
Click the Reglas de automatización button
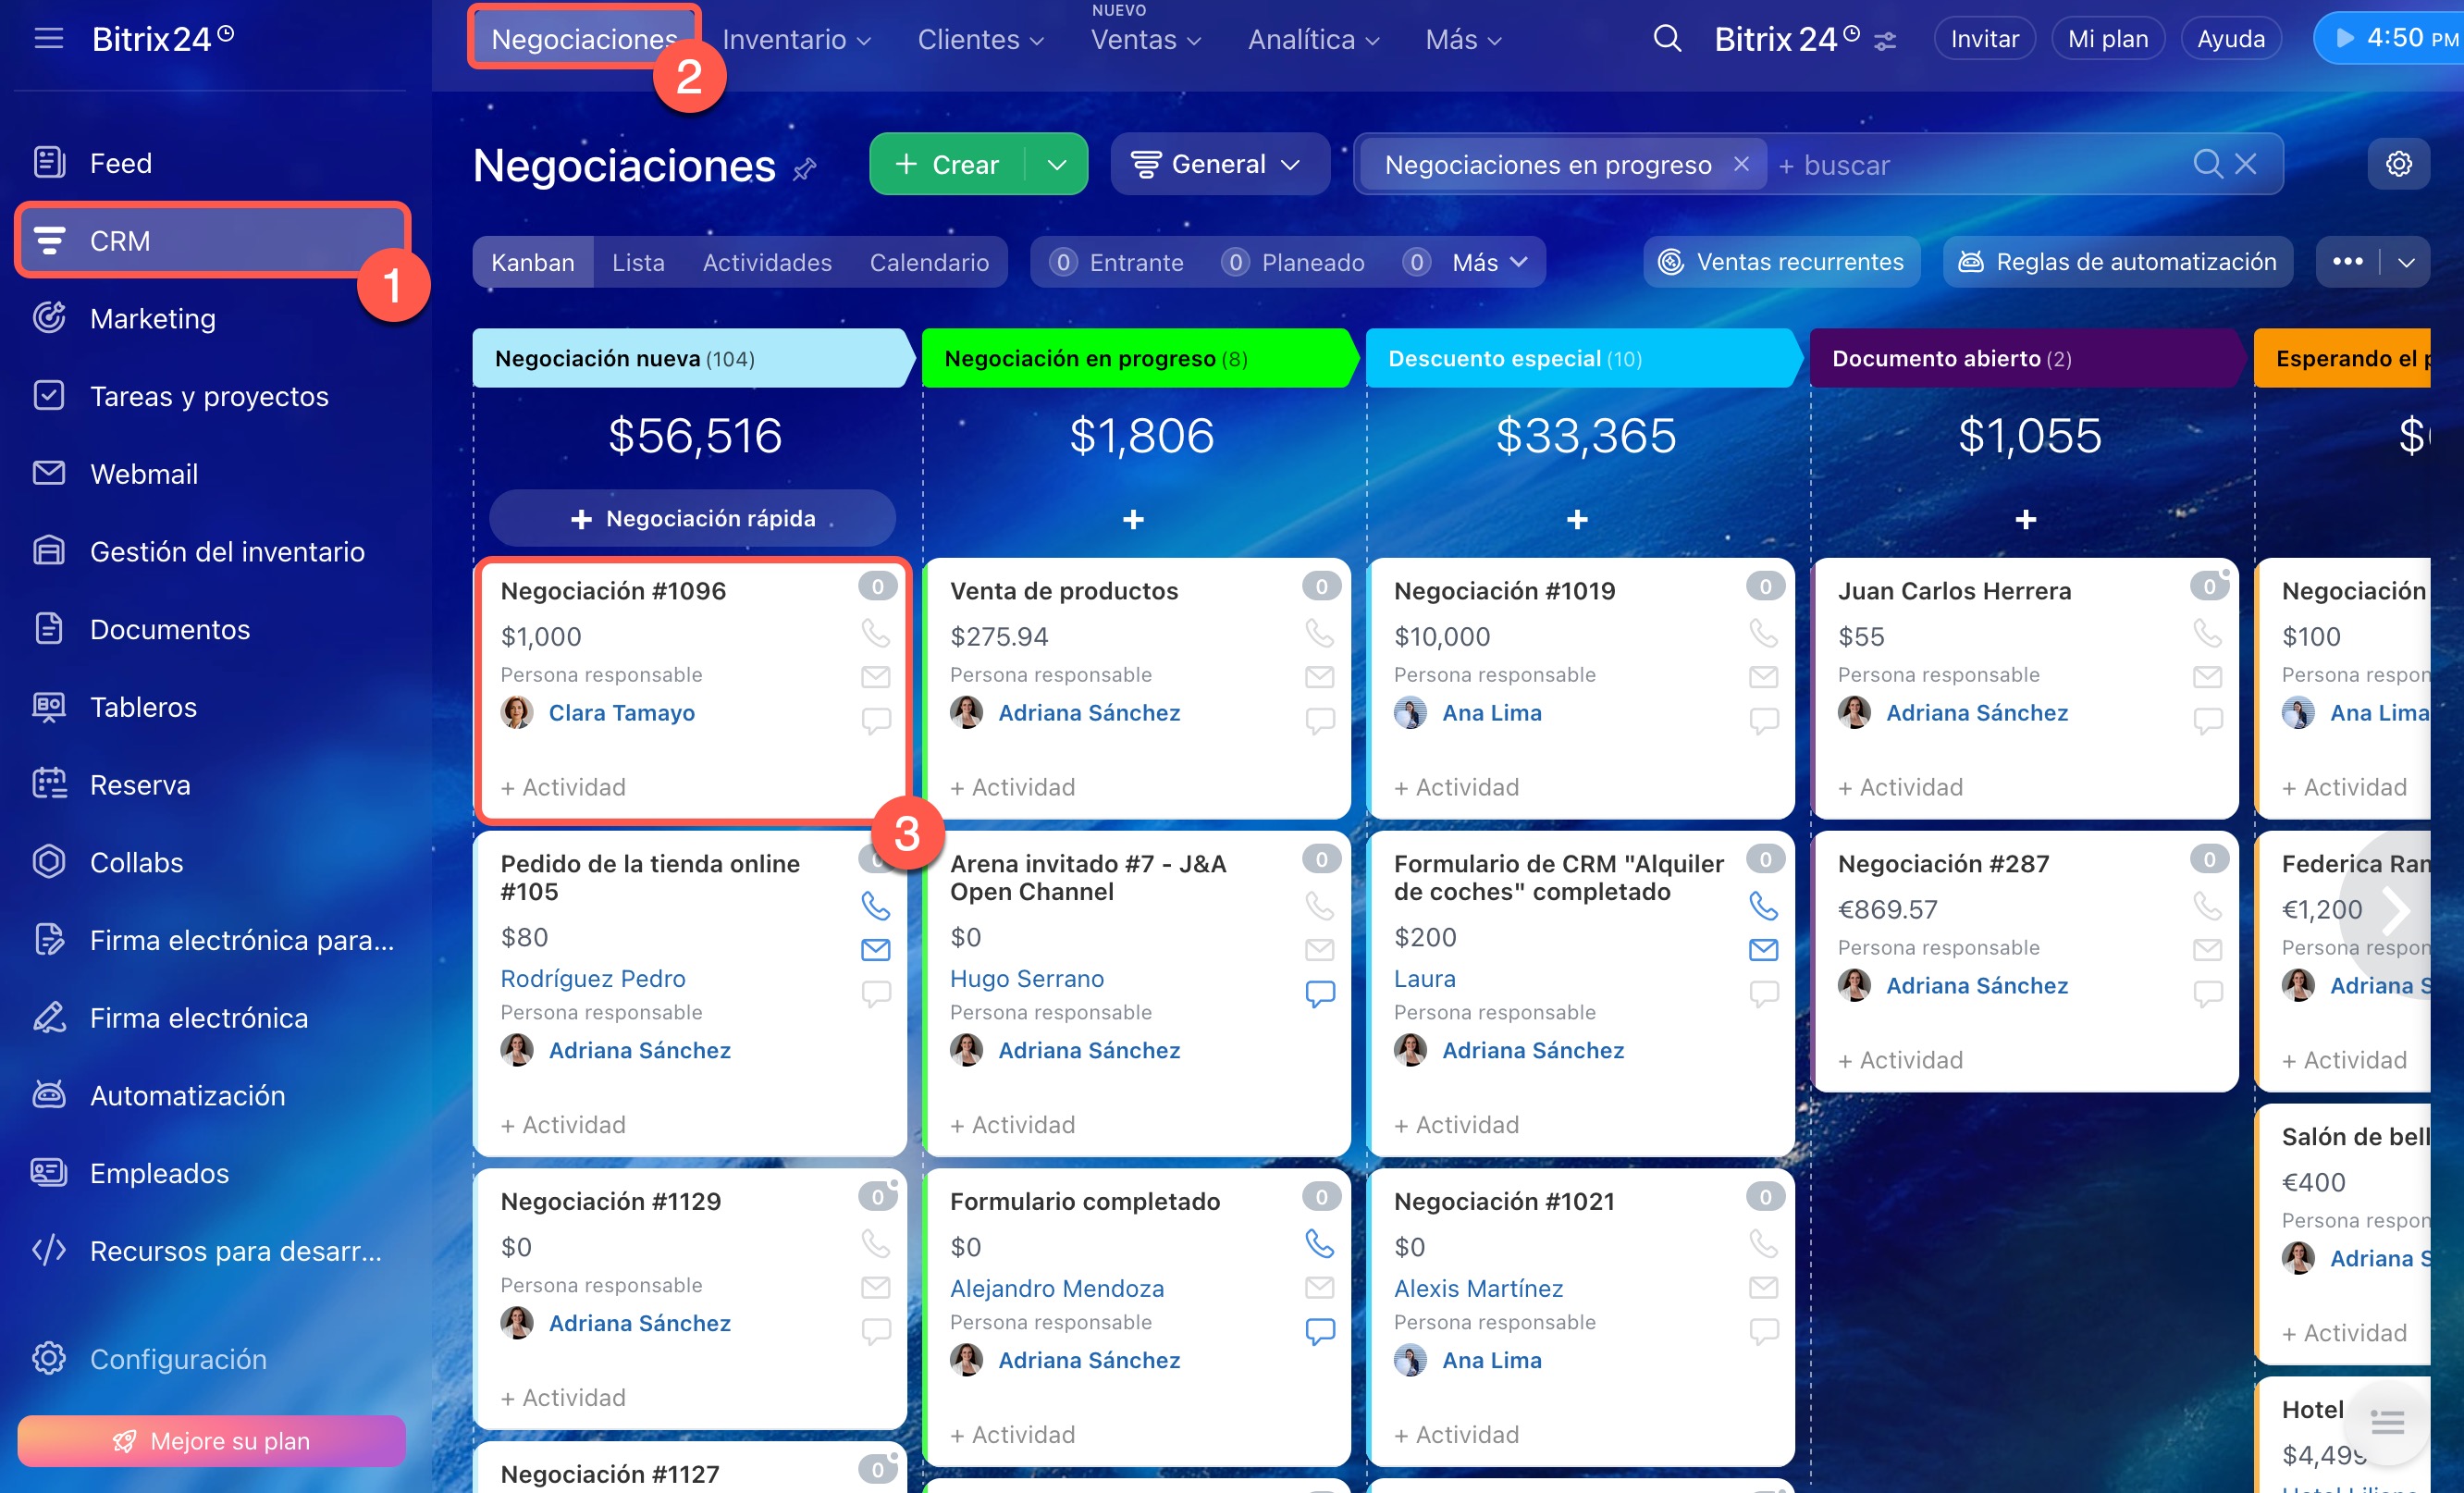(x=2117, y=262)
